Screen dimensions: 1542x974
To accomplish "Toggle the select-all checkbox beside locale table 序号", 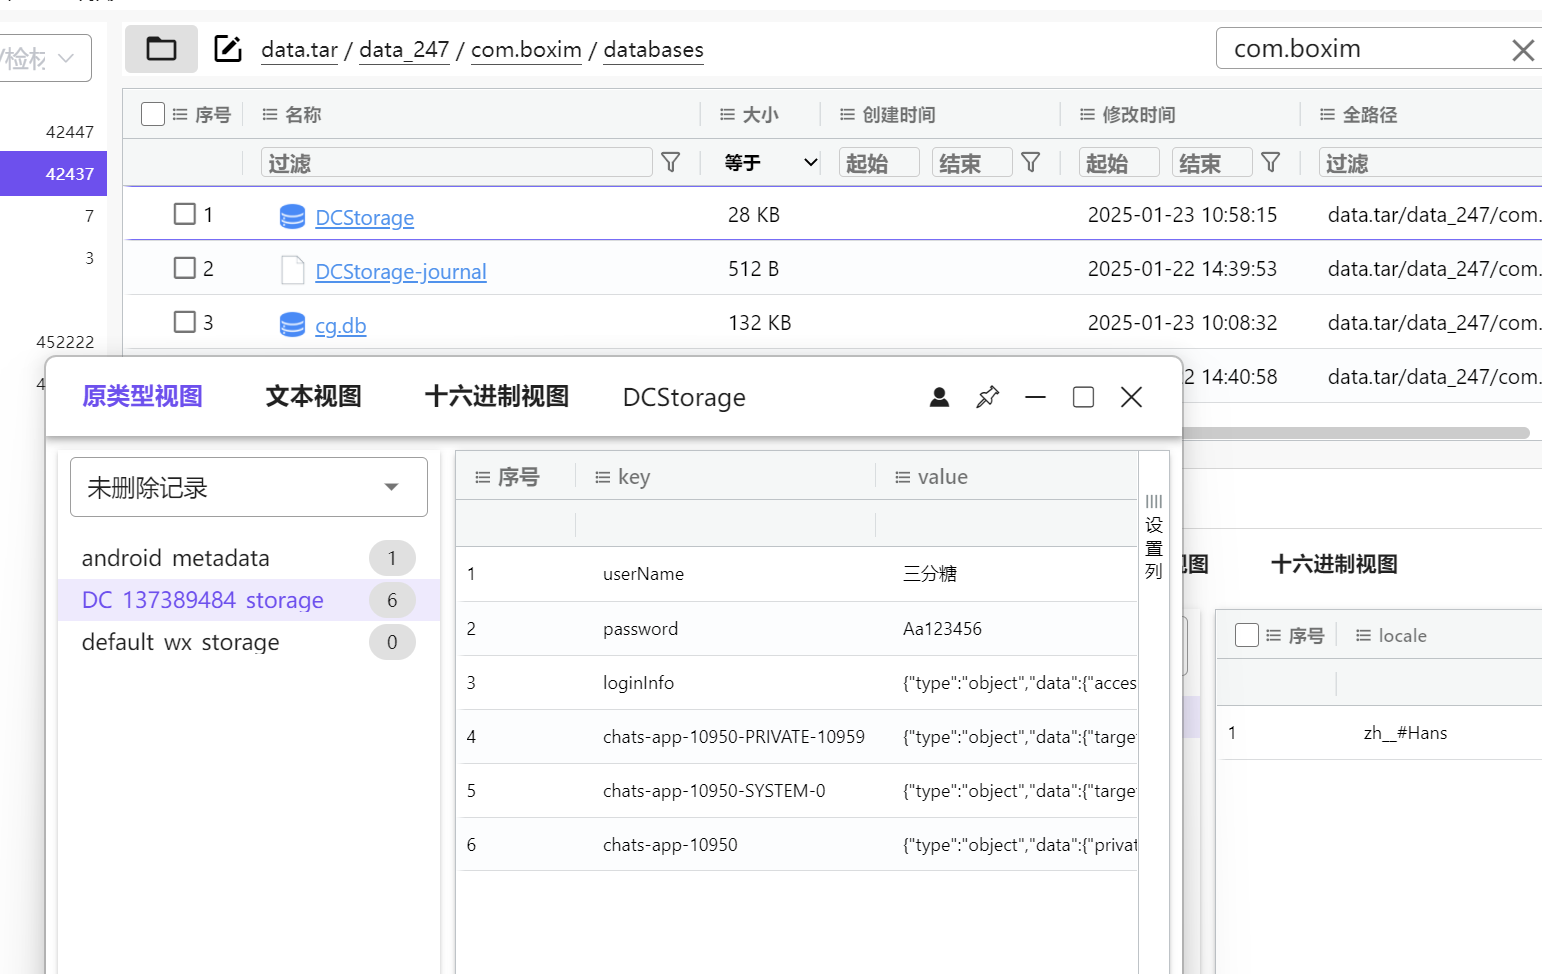I will [1247, 635].
